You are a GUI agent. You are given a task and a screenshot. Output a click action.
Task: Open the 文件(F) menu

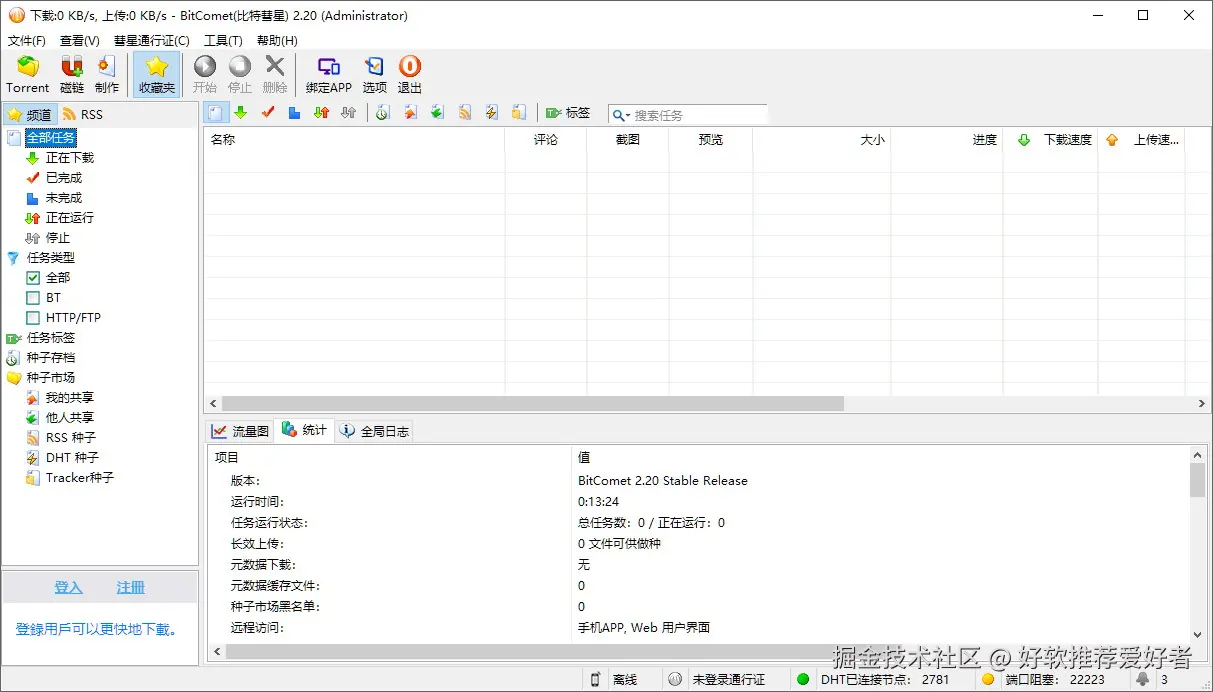click(x=27, y=41)
